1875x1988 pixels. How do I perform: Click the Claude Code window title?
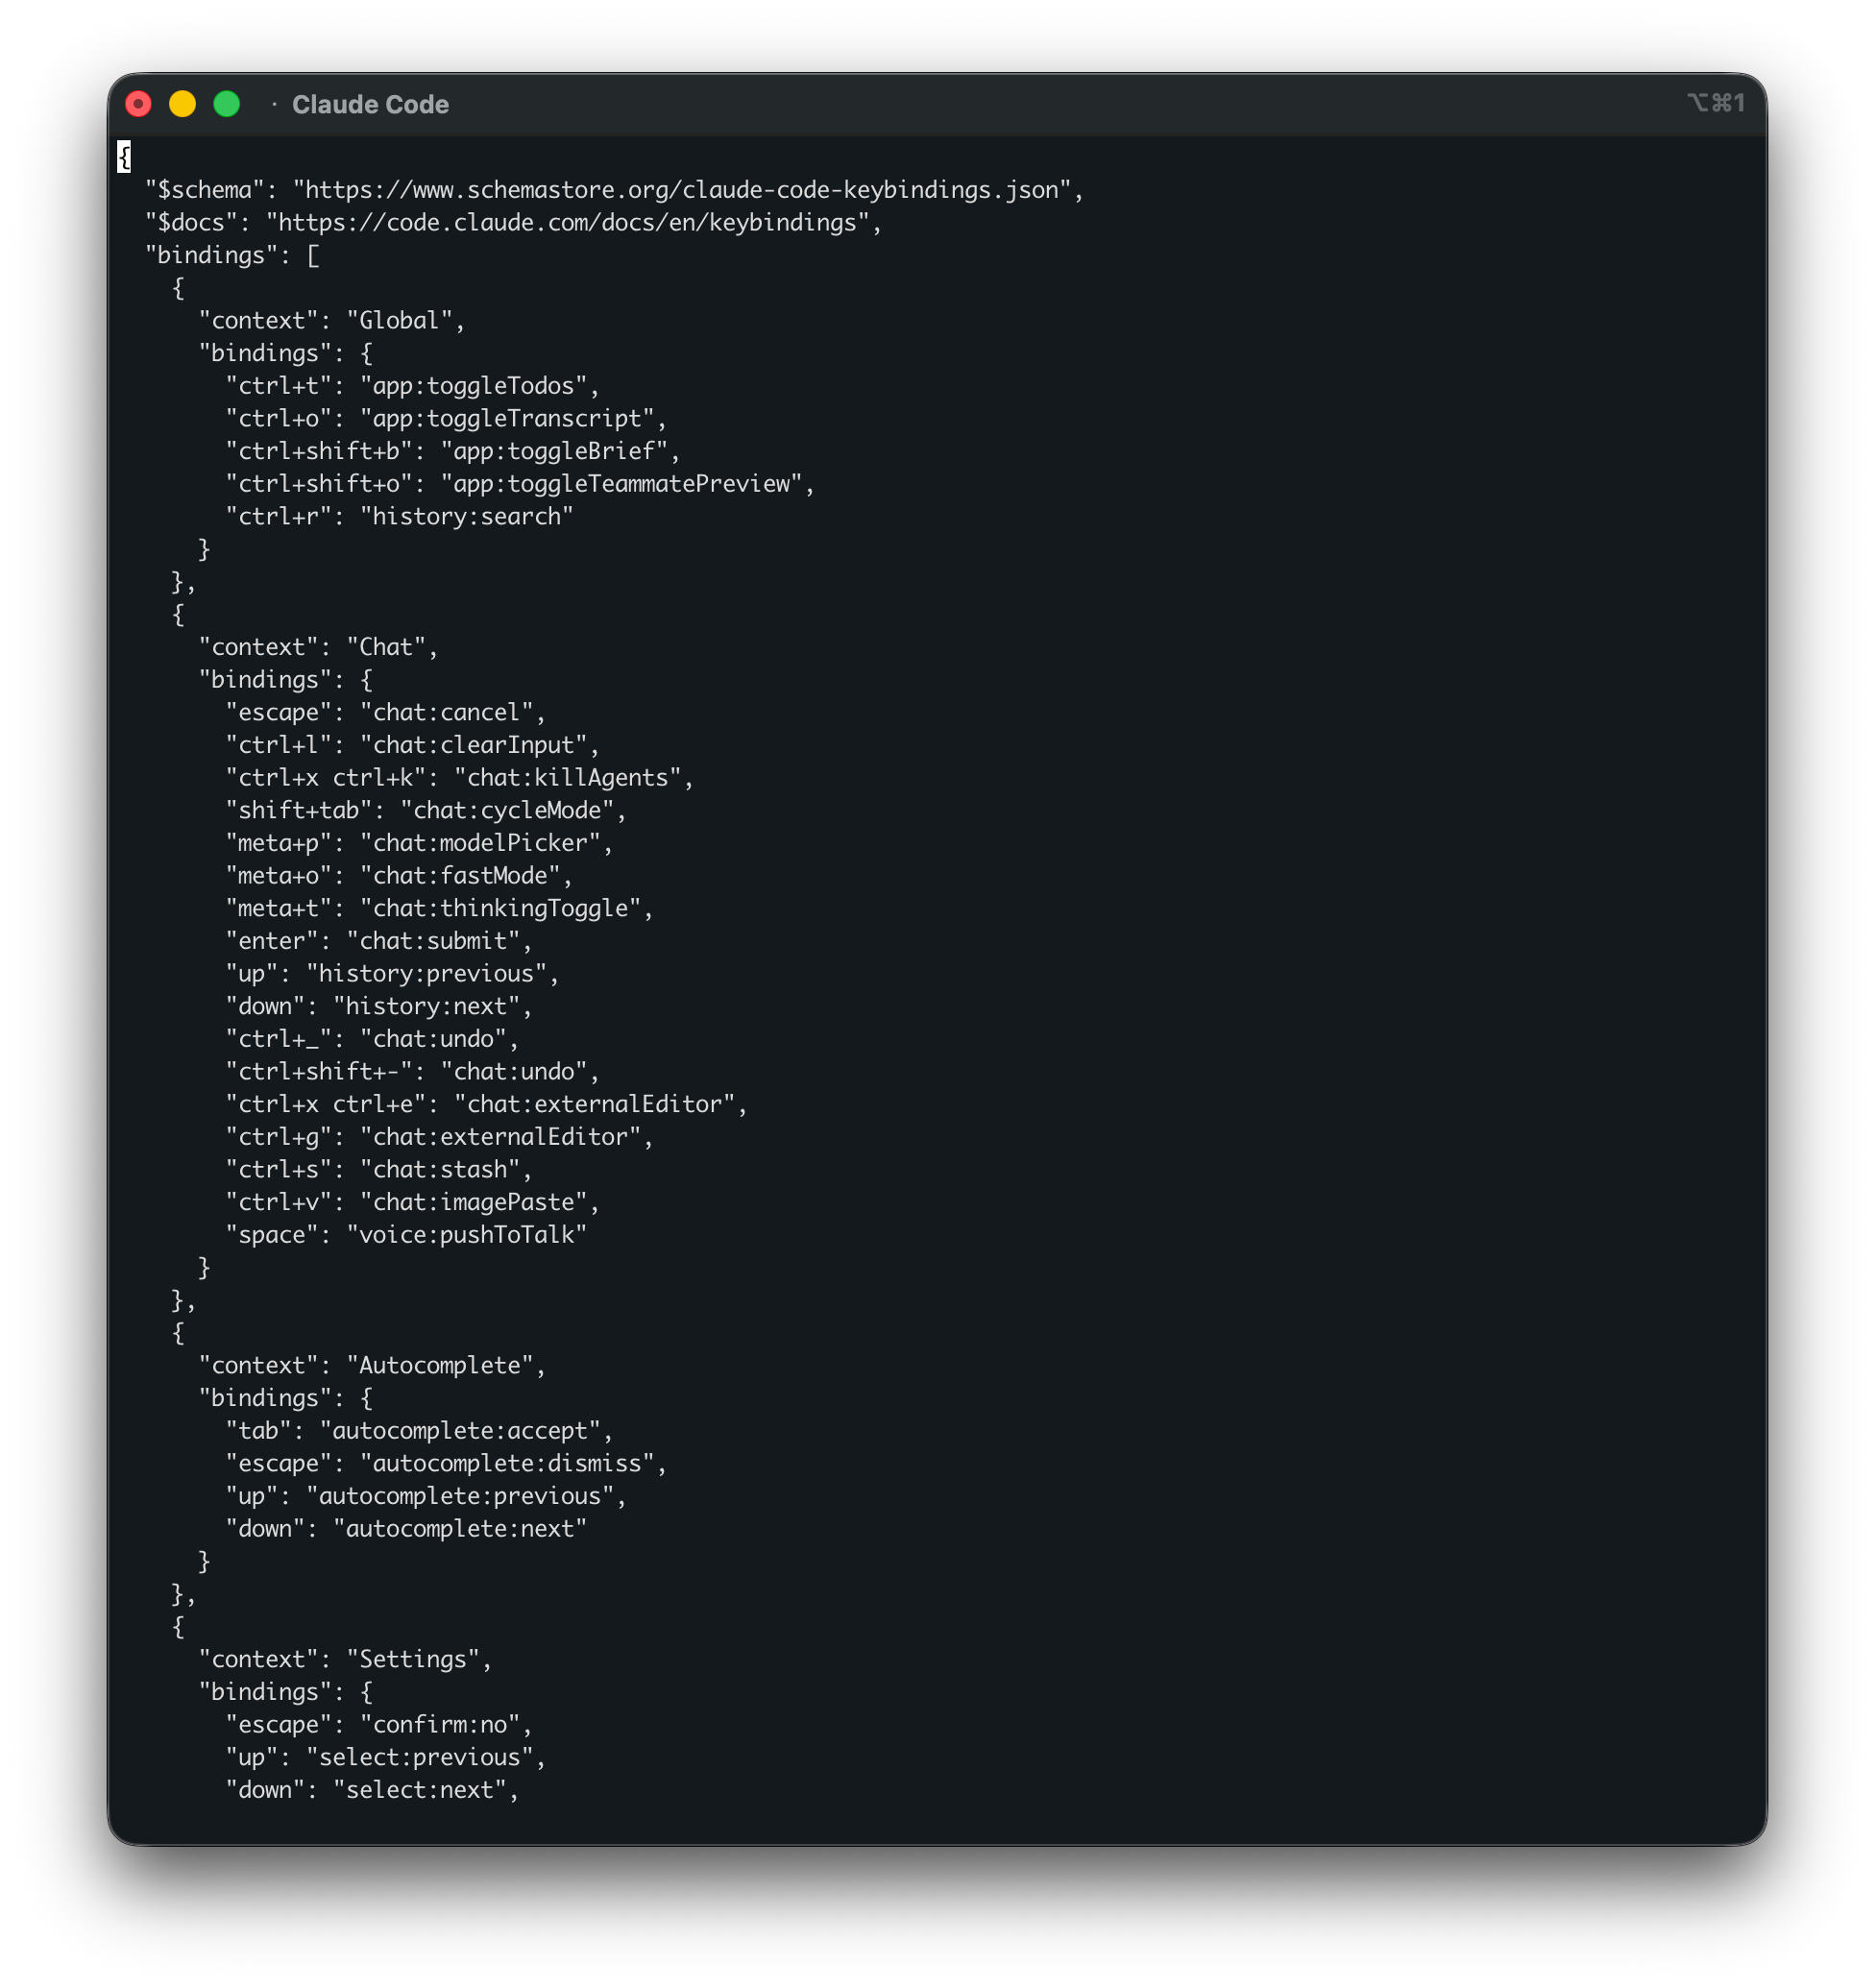[369, 105]
